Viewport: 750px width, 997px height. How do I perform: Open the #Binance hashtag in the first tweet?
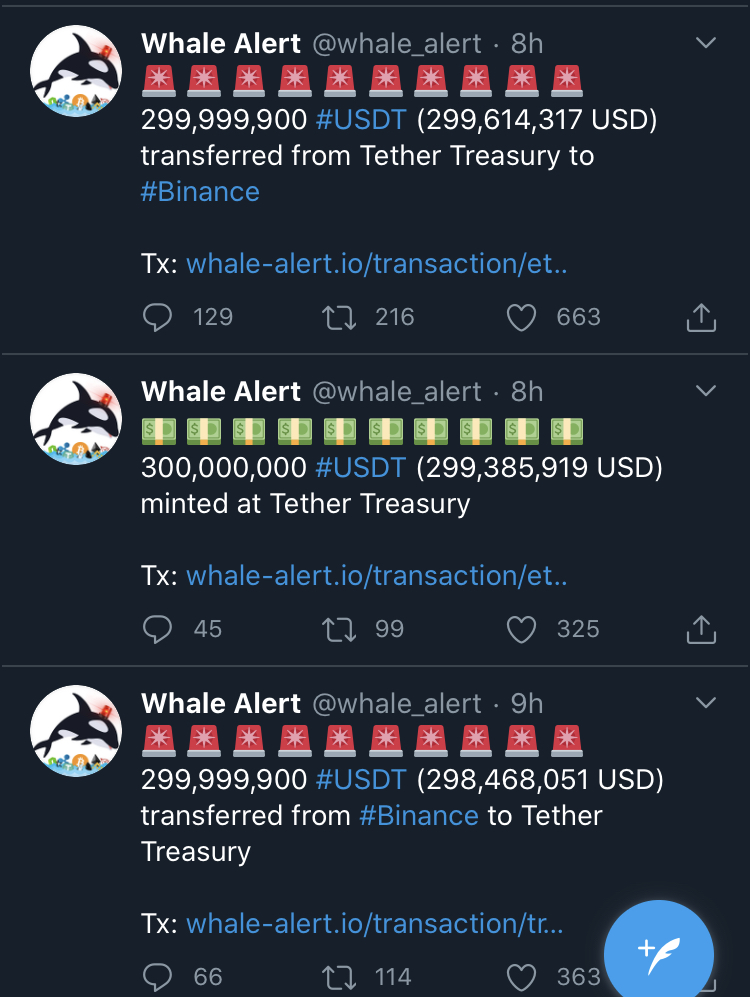point(200,191)
